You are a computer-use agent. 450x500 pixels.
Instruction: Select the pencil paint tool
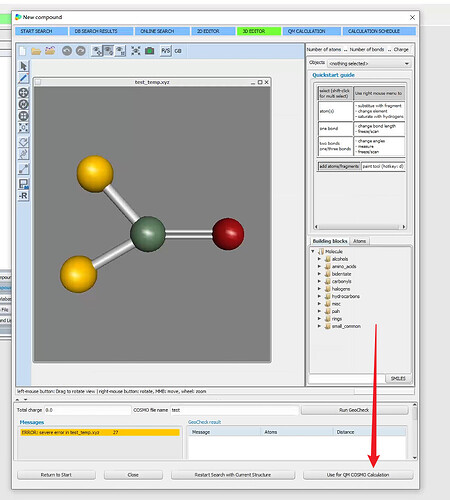[x=23, y=78]
